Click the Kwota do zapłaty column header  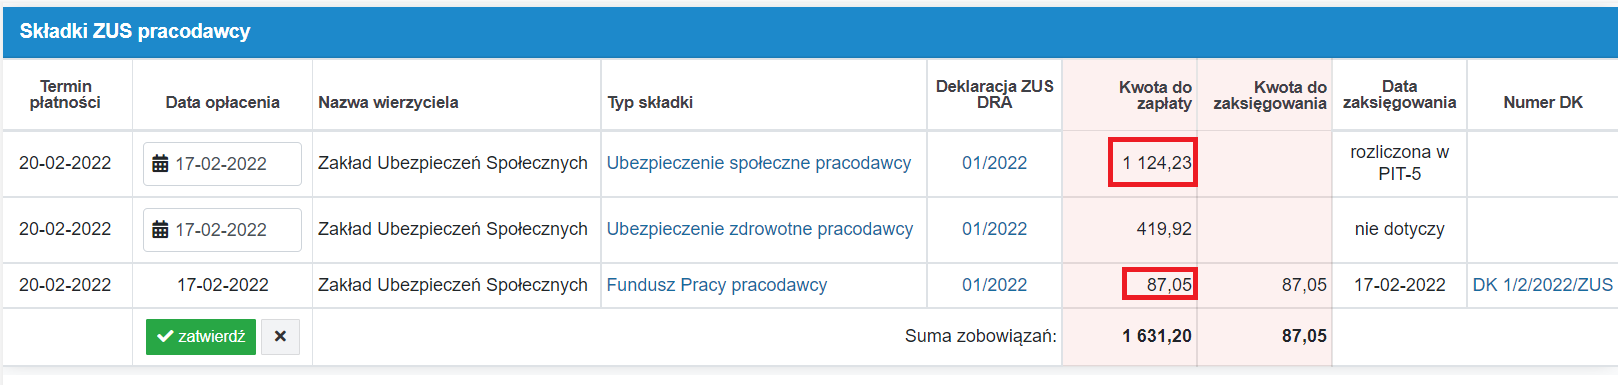tap(1154, 95)
